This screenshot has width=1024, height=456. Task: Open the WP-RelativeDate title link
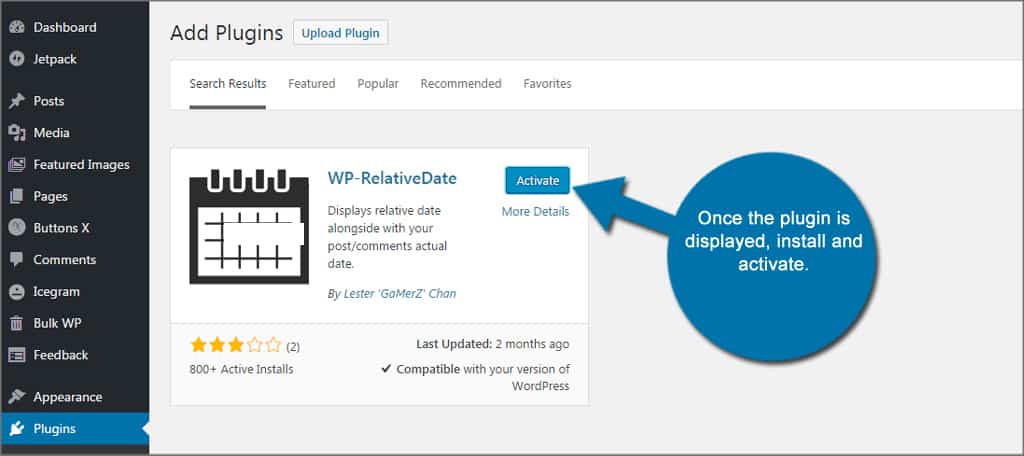(x=392, y=178)
